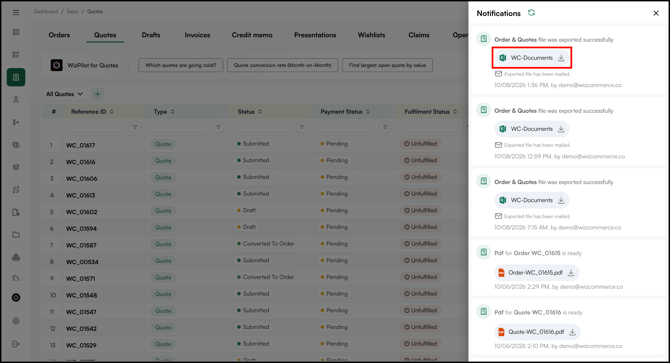Click 'Pdf for Order WC_01615 is ready' notification
The height and width of the screenshot is (363, 670).
(538, 253)
